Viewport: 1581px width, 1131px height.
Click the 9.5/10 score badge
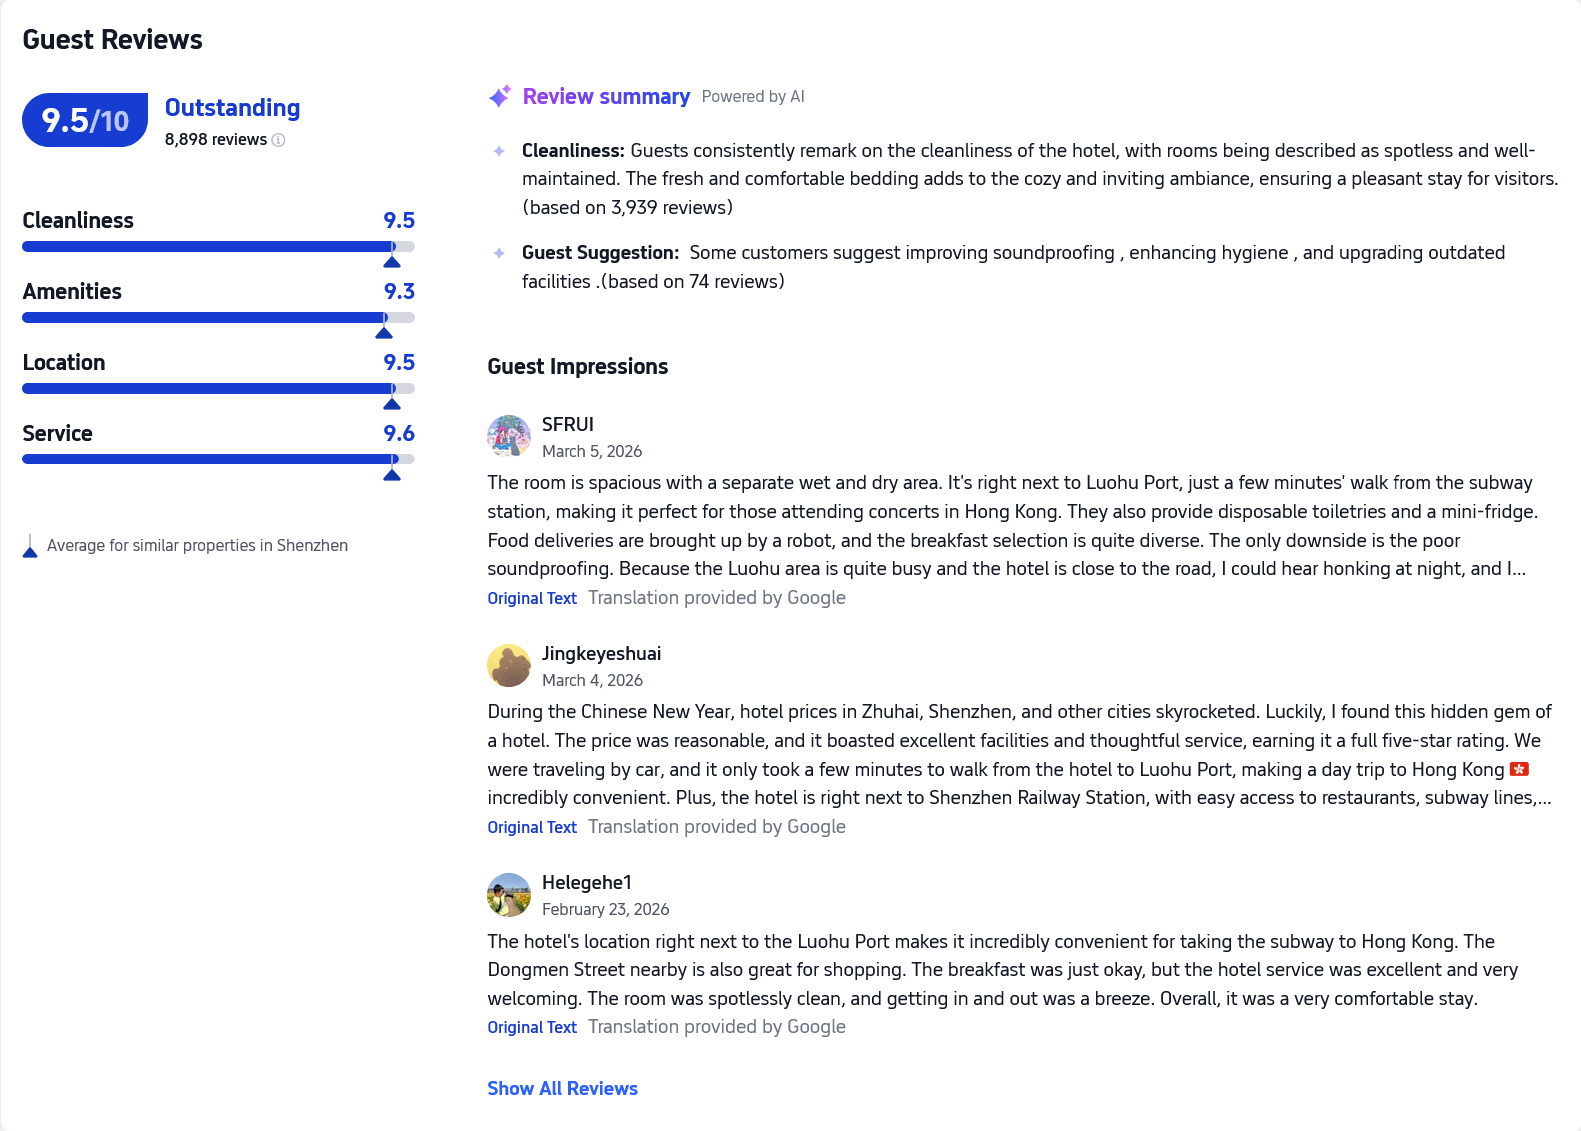pyautogui.click(x=85, y=120)
